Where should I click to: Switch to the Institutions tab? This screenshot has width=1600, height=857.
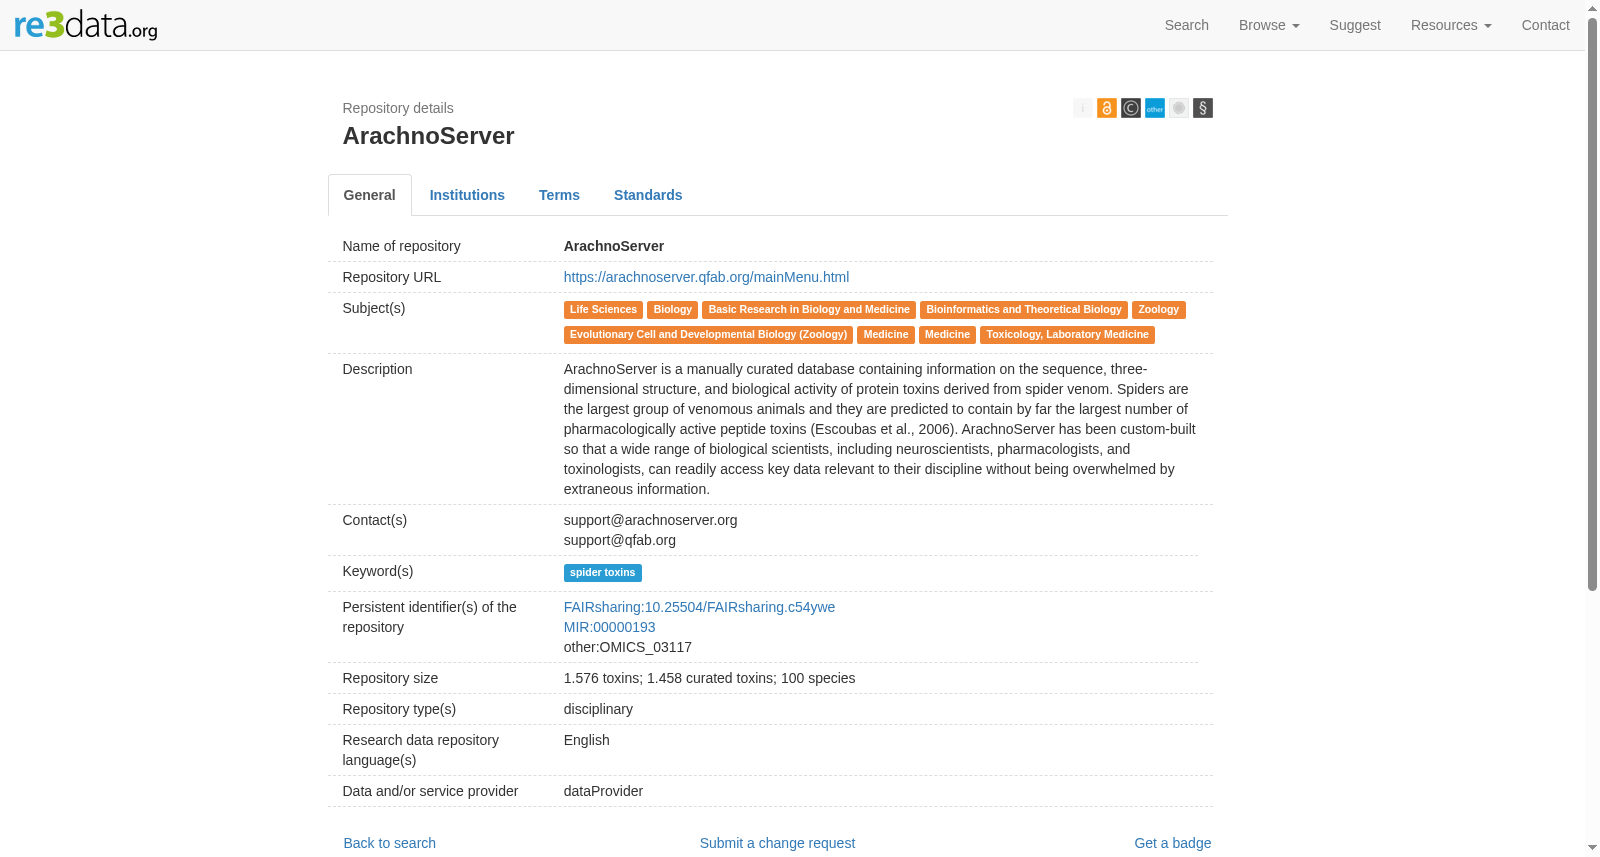[467, 195]
